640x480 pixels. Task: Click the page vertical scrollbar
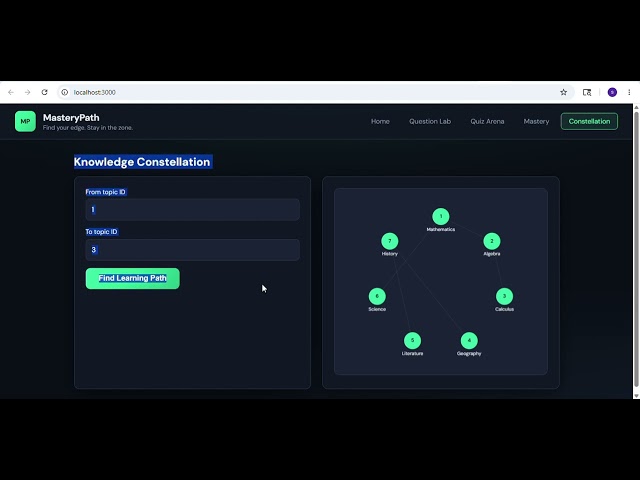tap(636, 249)
